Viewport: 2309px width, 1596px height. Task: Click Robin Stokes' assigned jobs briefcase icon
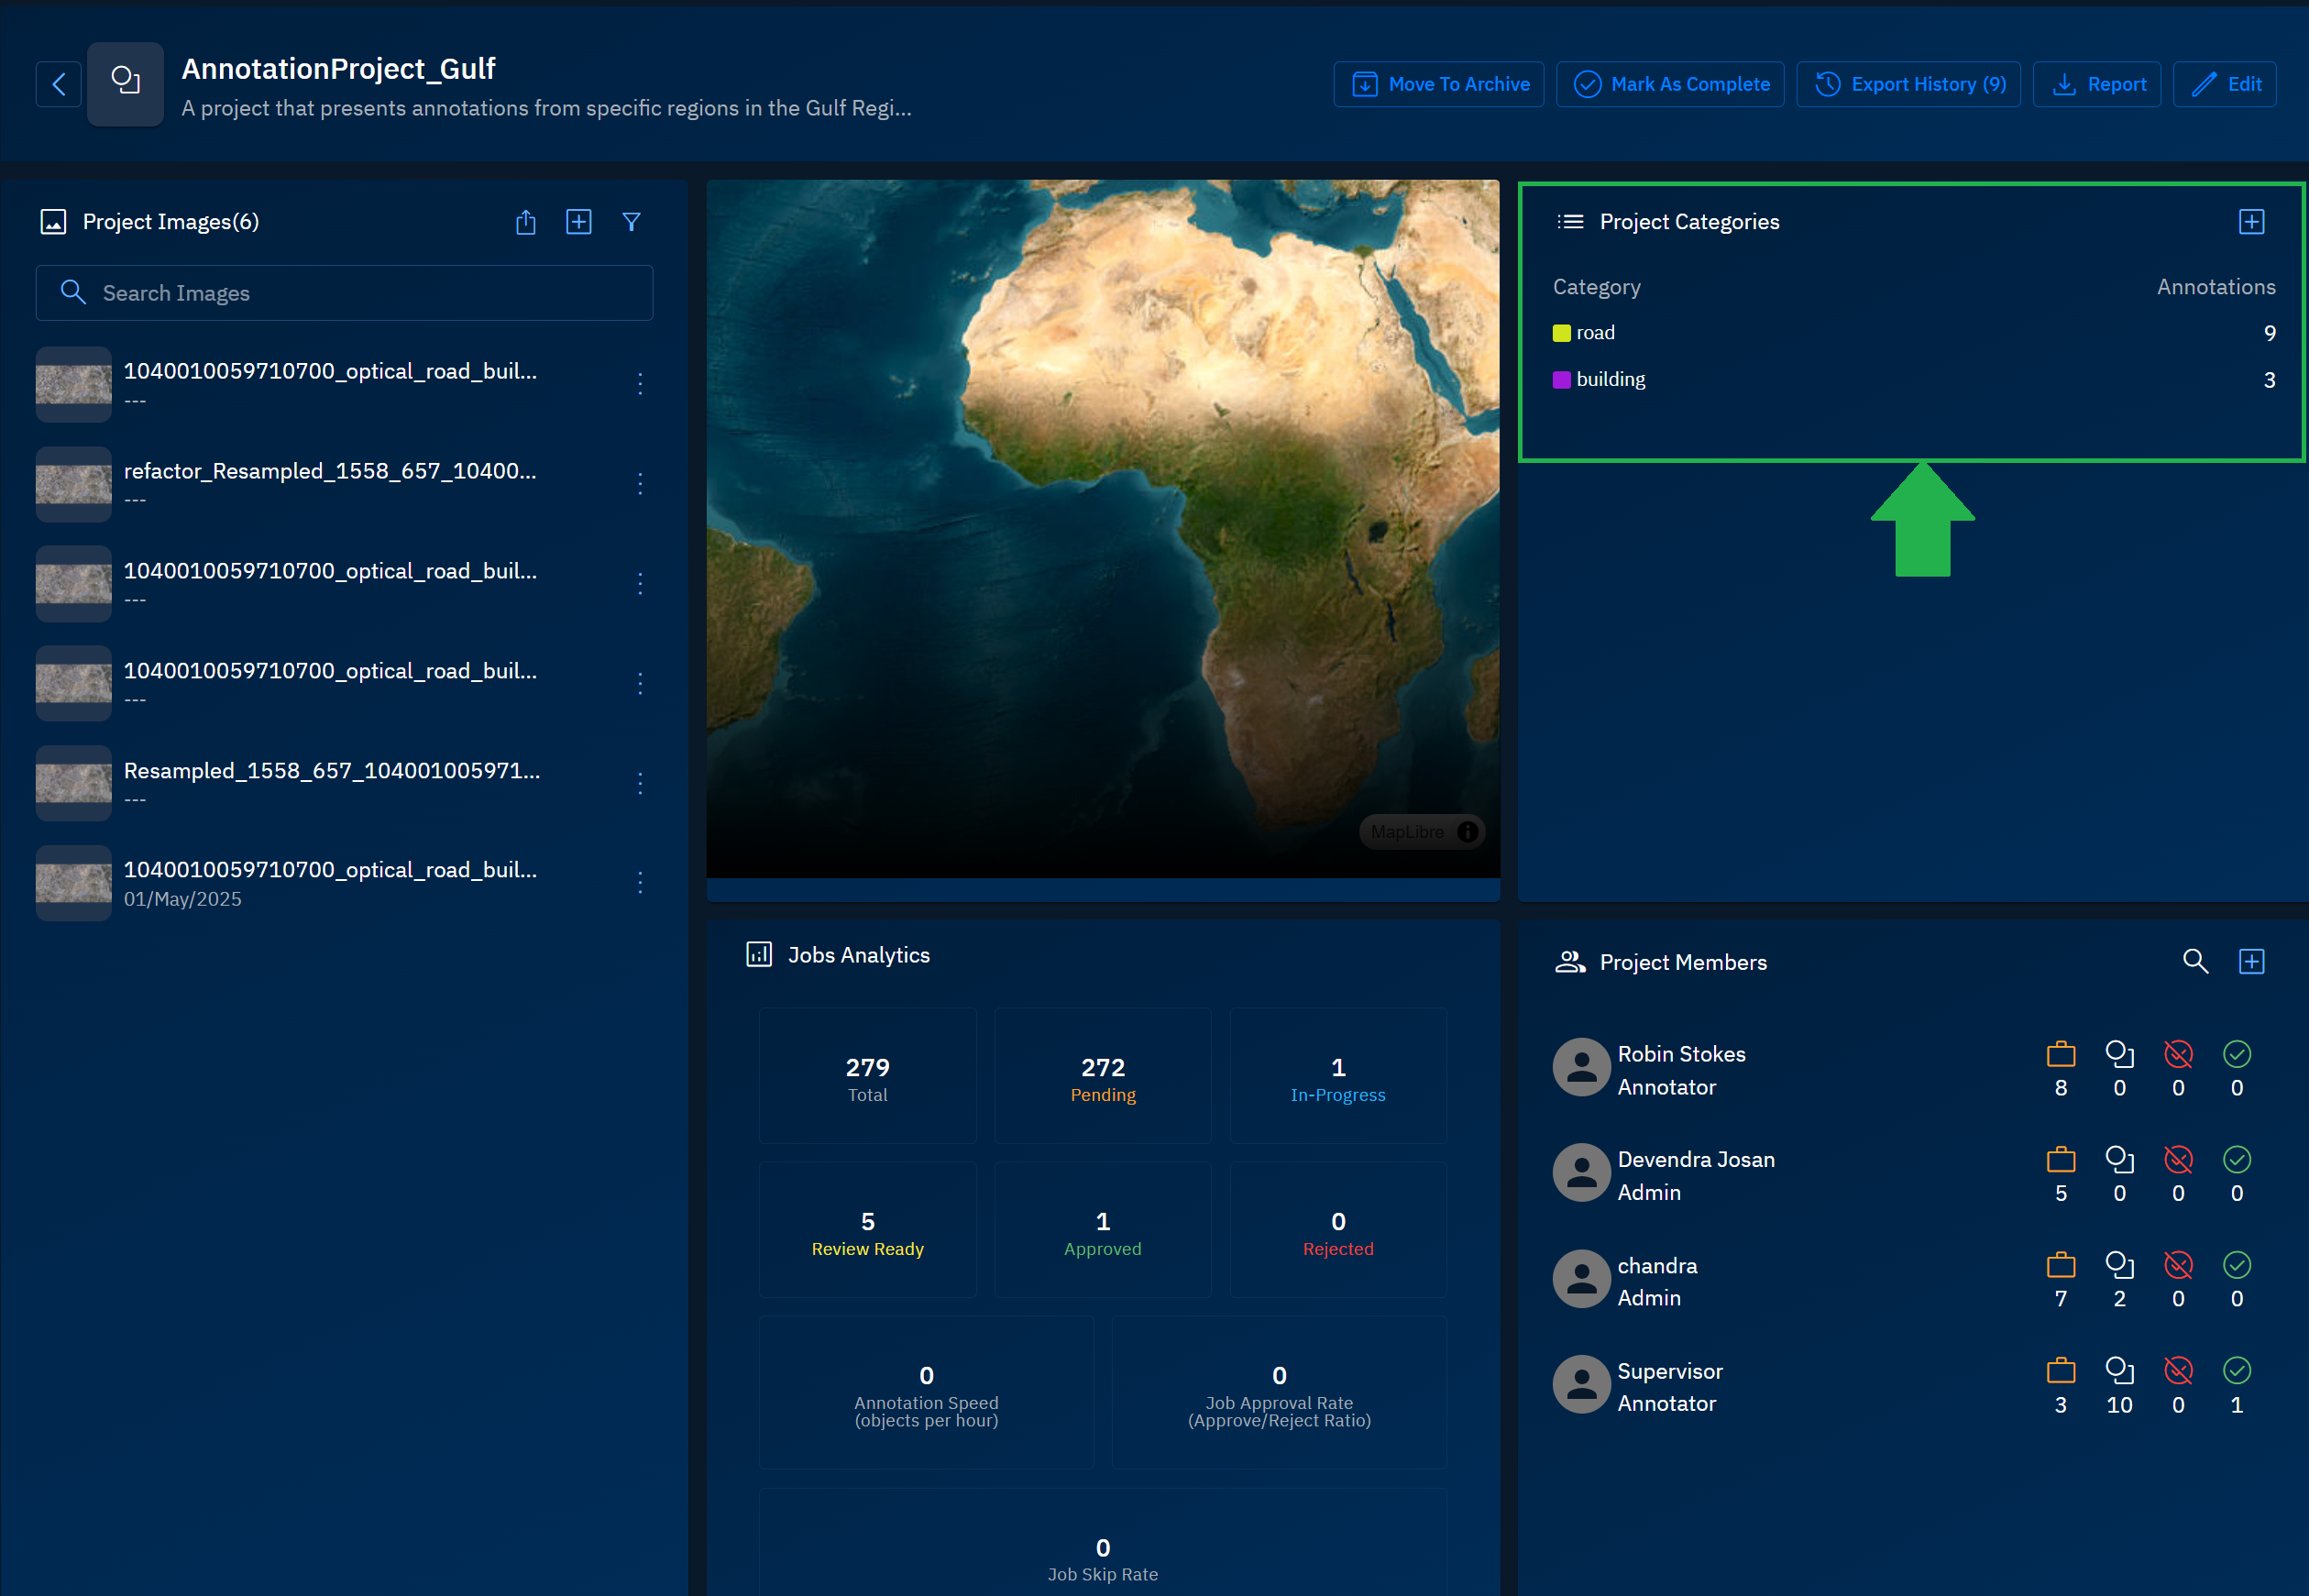(2060, 1054)
